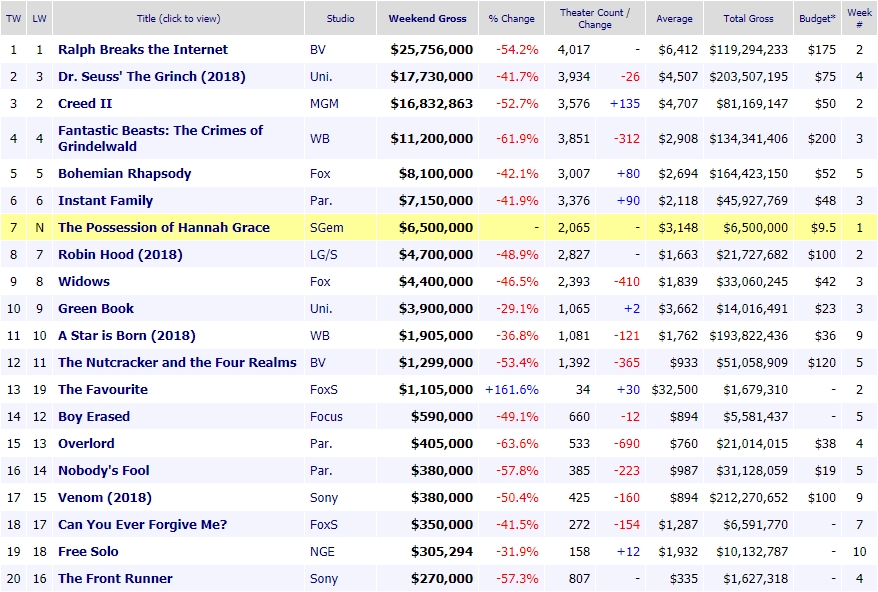Viewport: 878px width, 592px height.
Task: Open Overlord title link
Action: coord(86,444)
